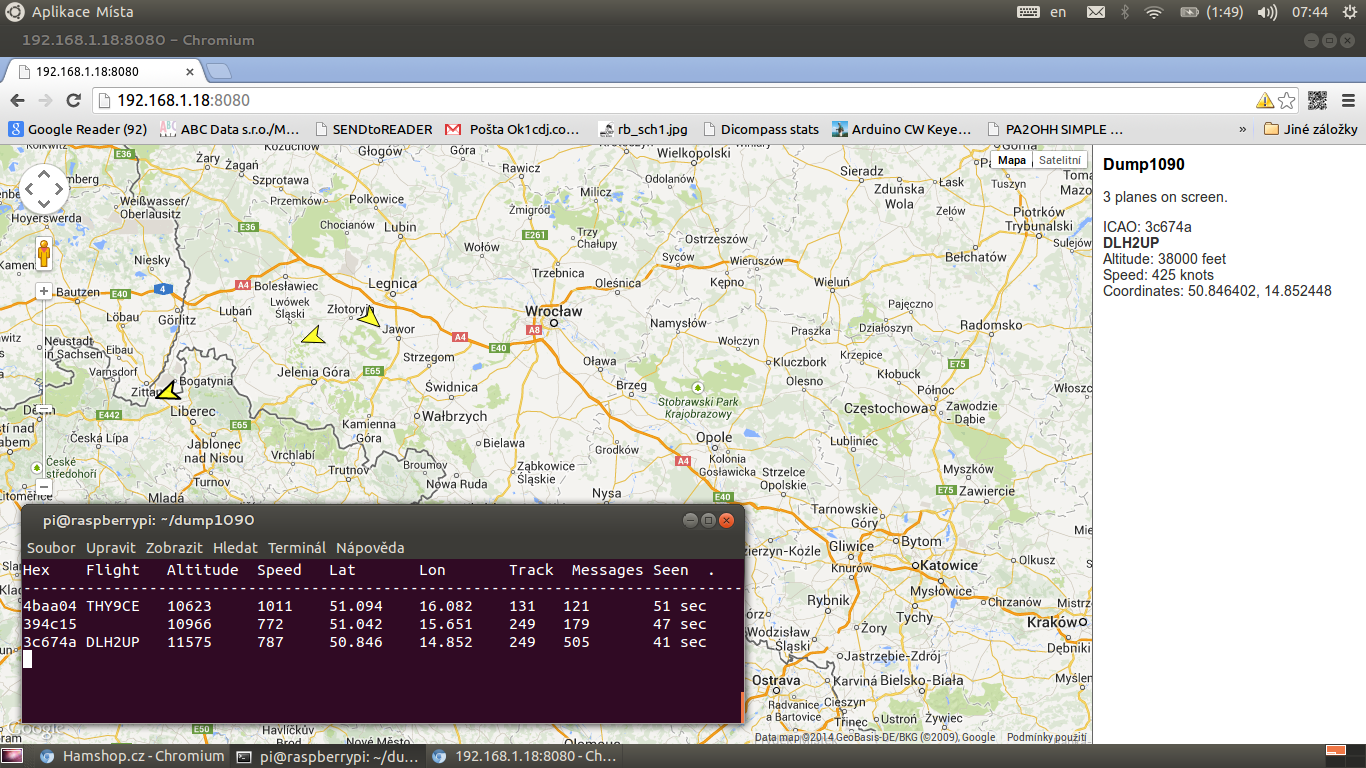Viewport: 1366px width, 768px height.
Task: Open the PA2OHH SIMPLE bookmark
Action: tap(1055, 129)
